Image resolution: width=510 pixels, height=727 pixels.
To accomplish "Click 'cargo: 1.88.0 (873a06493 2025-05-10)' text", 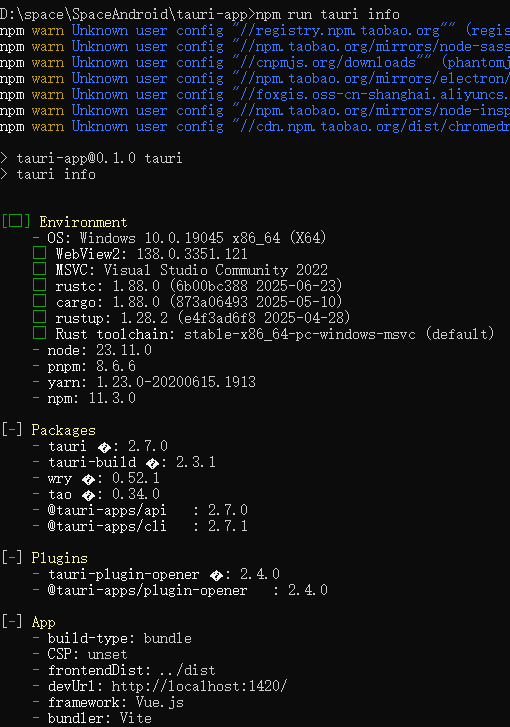I will coord(199,302).
